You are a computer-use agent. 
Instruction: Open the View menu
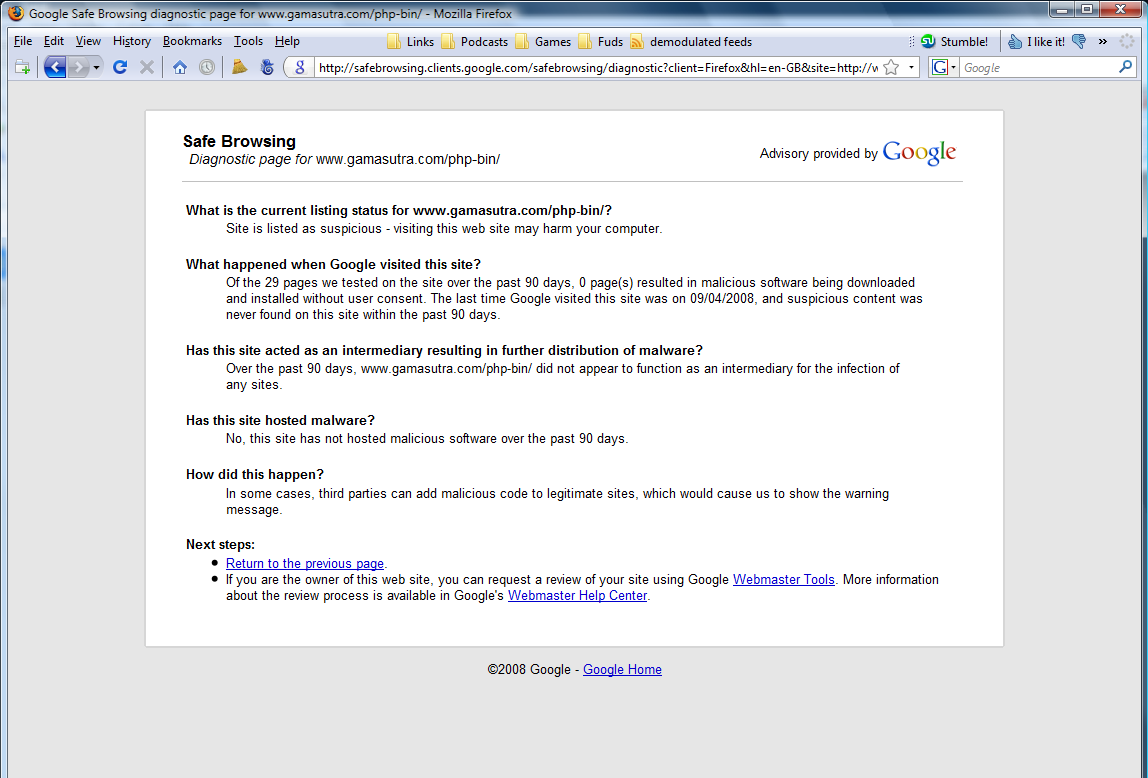coord(88,41)
